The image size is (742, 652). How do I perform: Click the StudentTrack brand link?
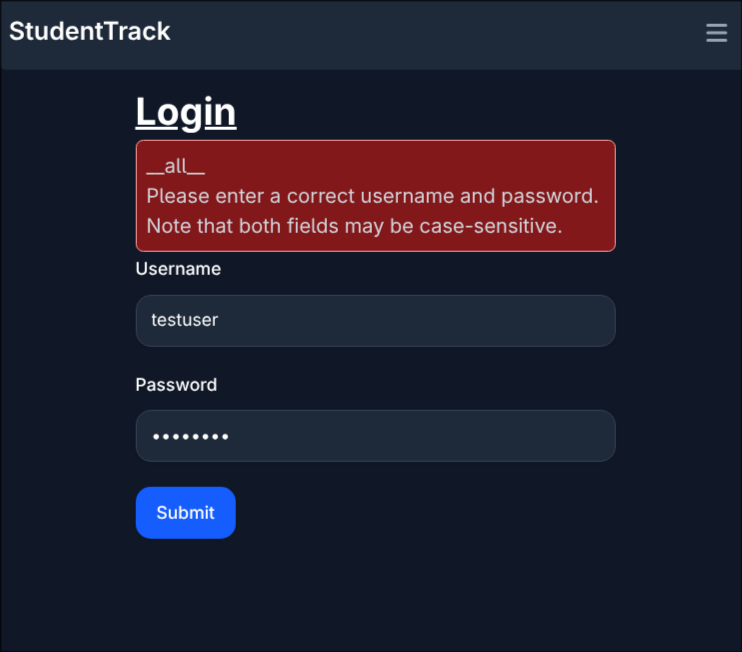90,32
